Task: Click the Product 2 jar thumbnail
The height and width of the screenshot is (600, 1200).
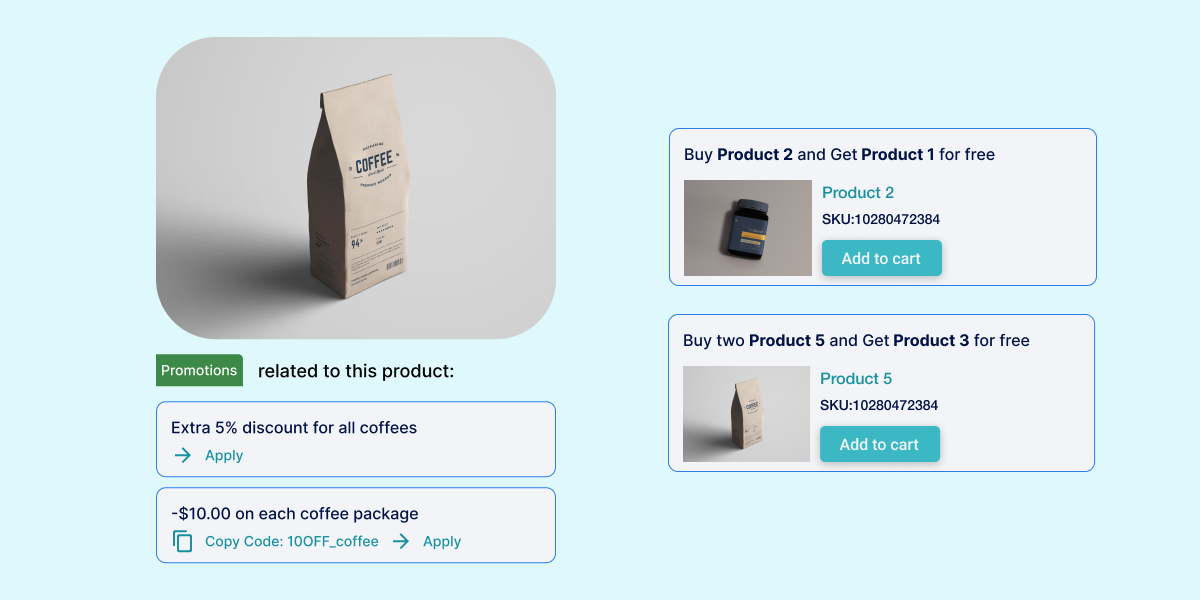Action: coord(748,228)
